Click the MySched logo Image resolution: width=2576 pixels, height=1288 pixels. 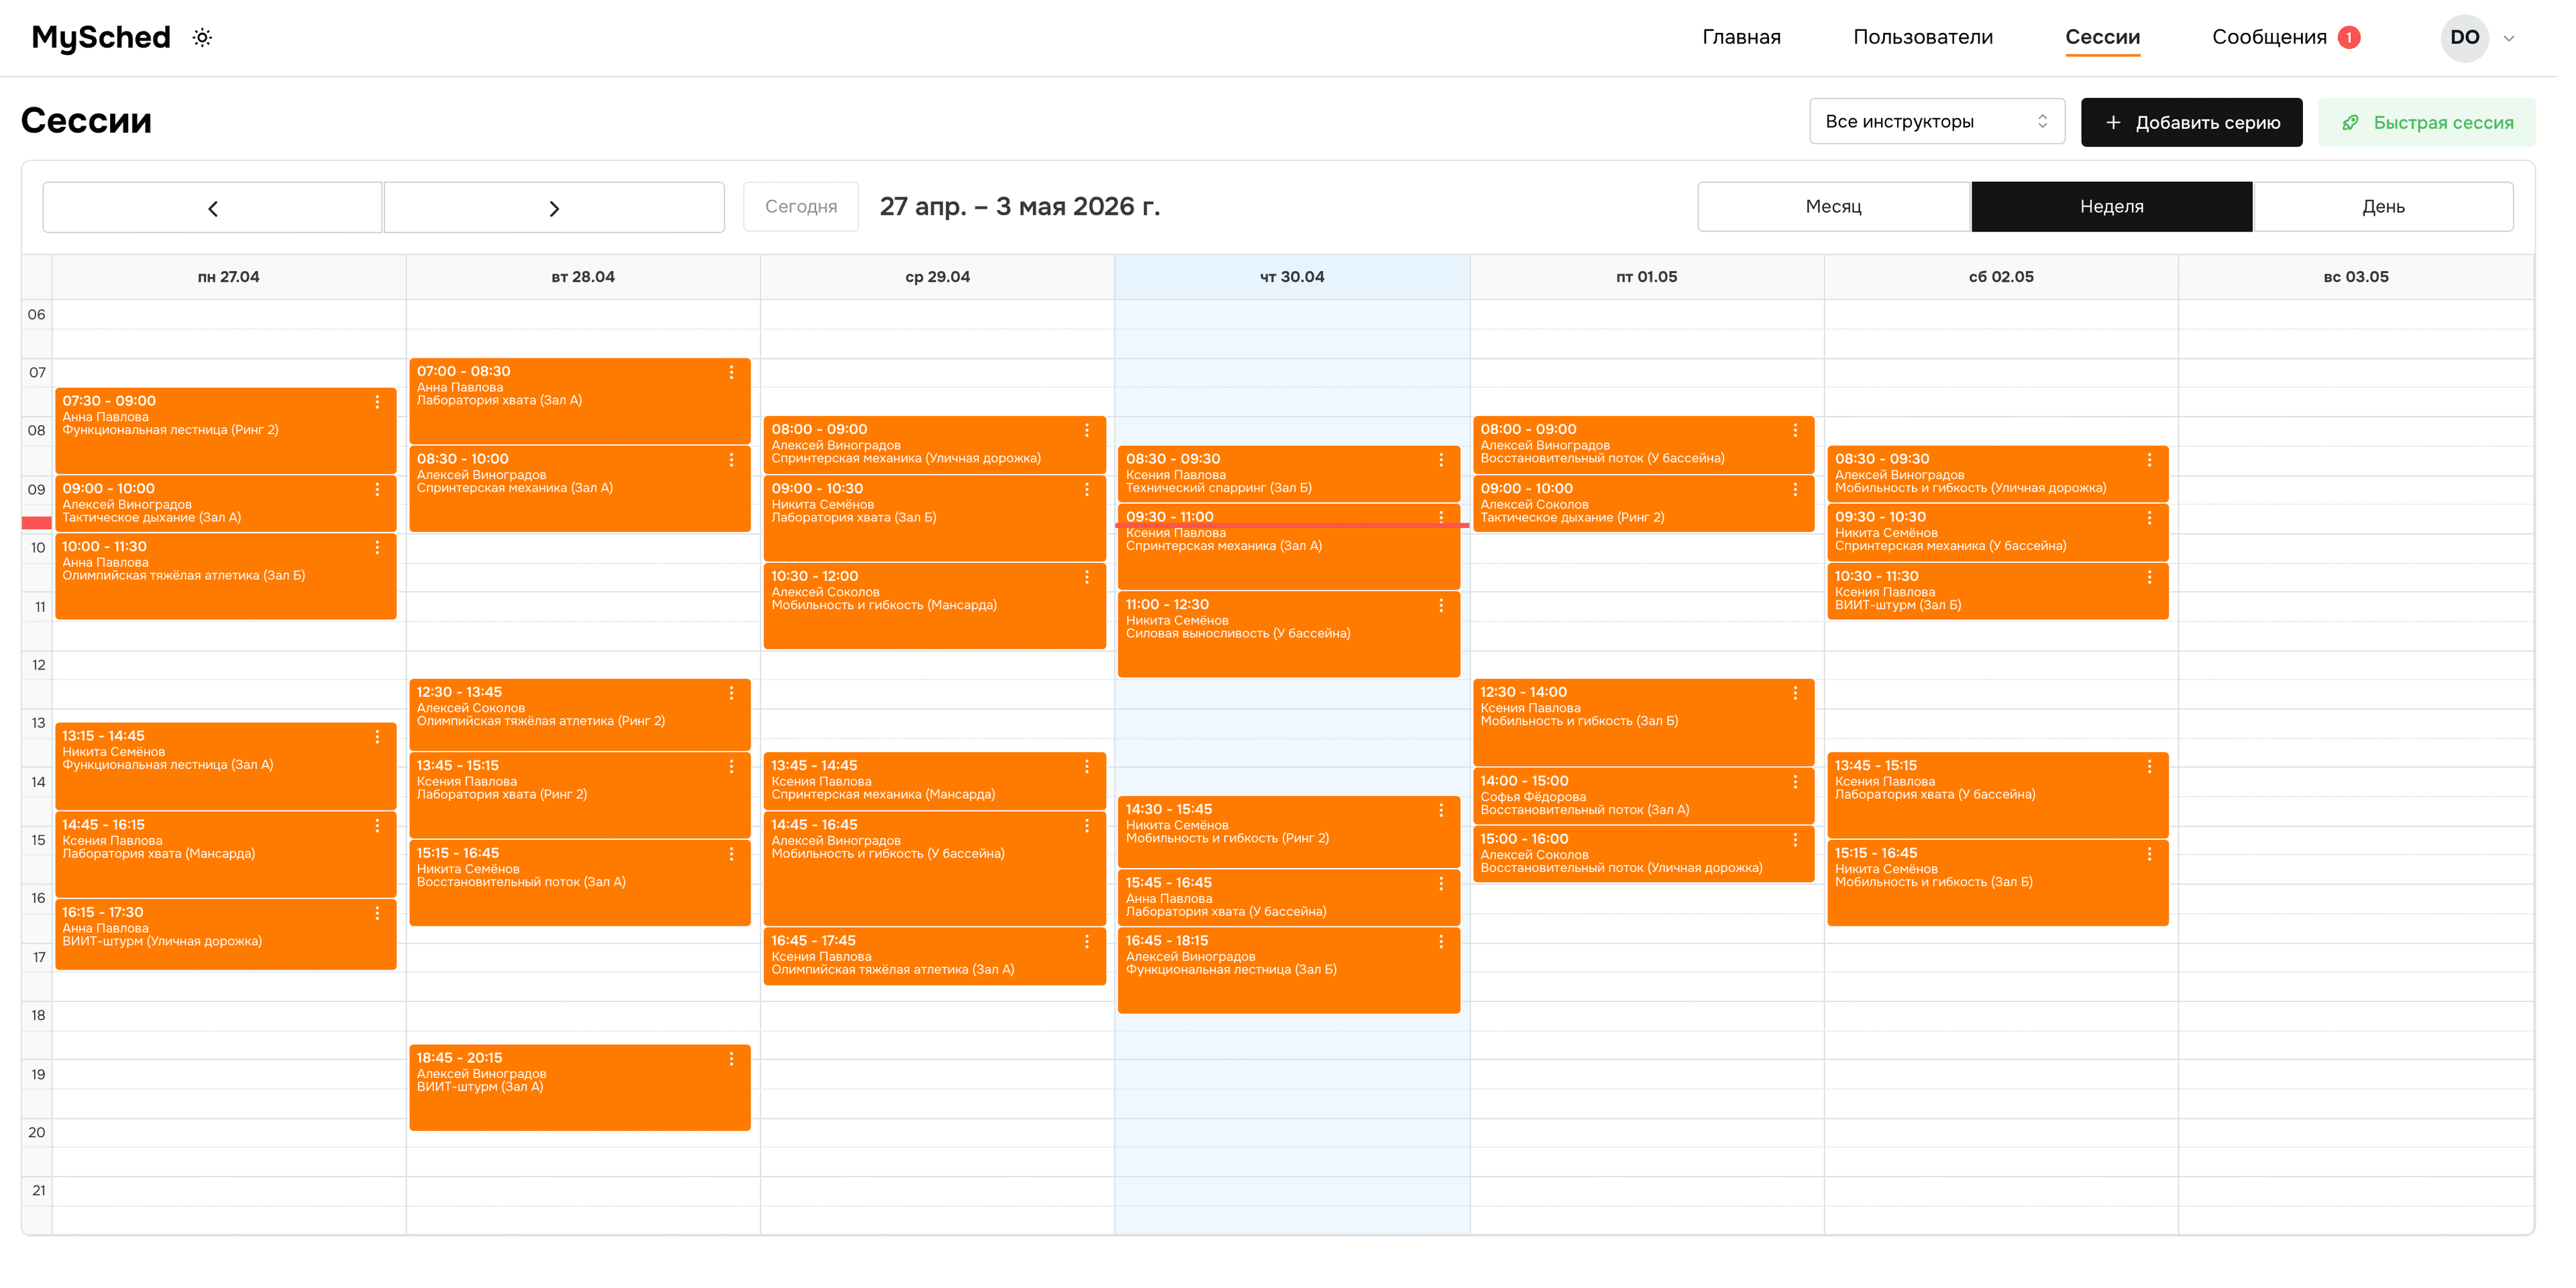tap(101, 38)
